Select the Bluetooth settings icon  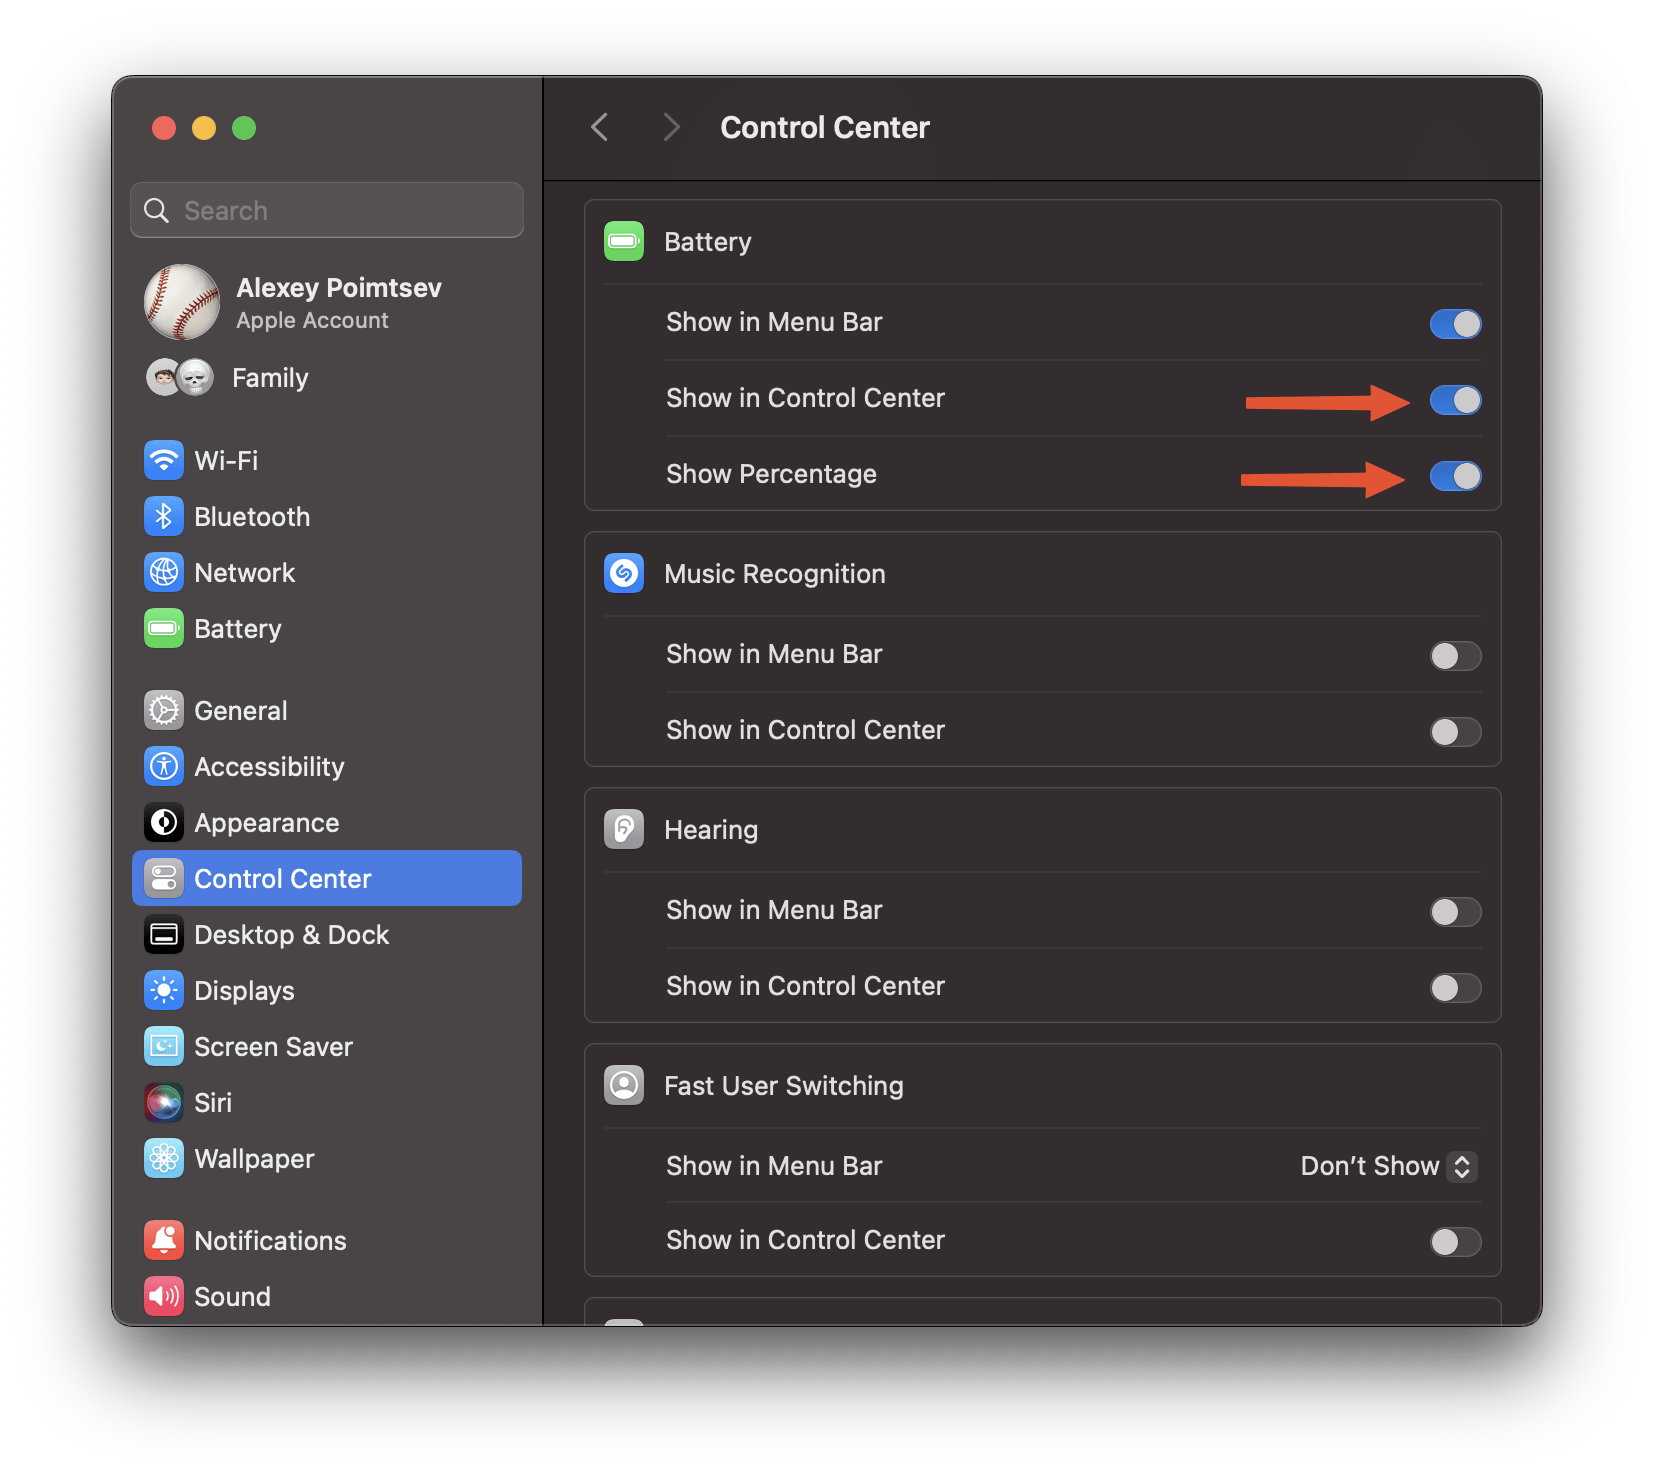(x=164, y=516)
